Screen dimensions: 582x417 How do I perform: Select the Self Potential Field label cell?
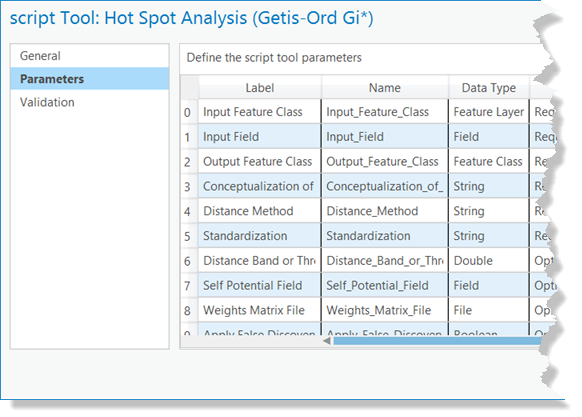(x=259, y=285)
